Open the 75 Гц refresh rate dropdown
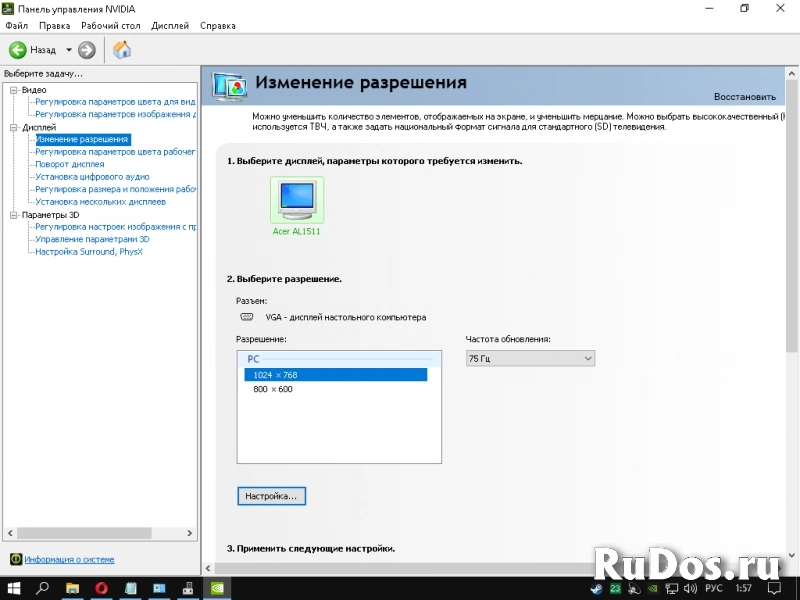The image size is (800, 600). [588, 358]
